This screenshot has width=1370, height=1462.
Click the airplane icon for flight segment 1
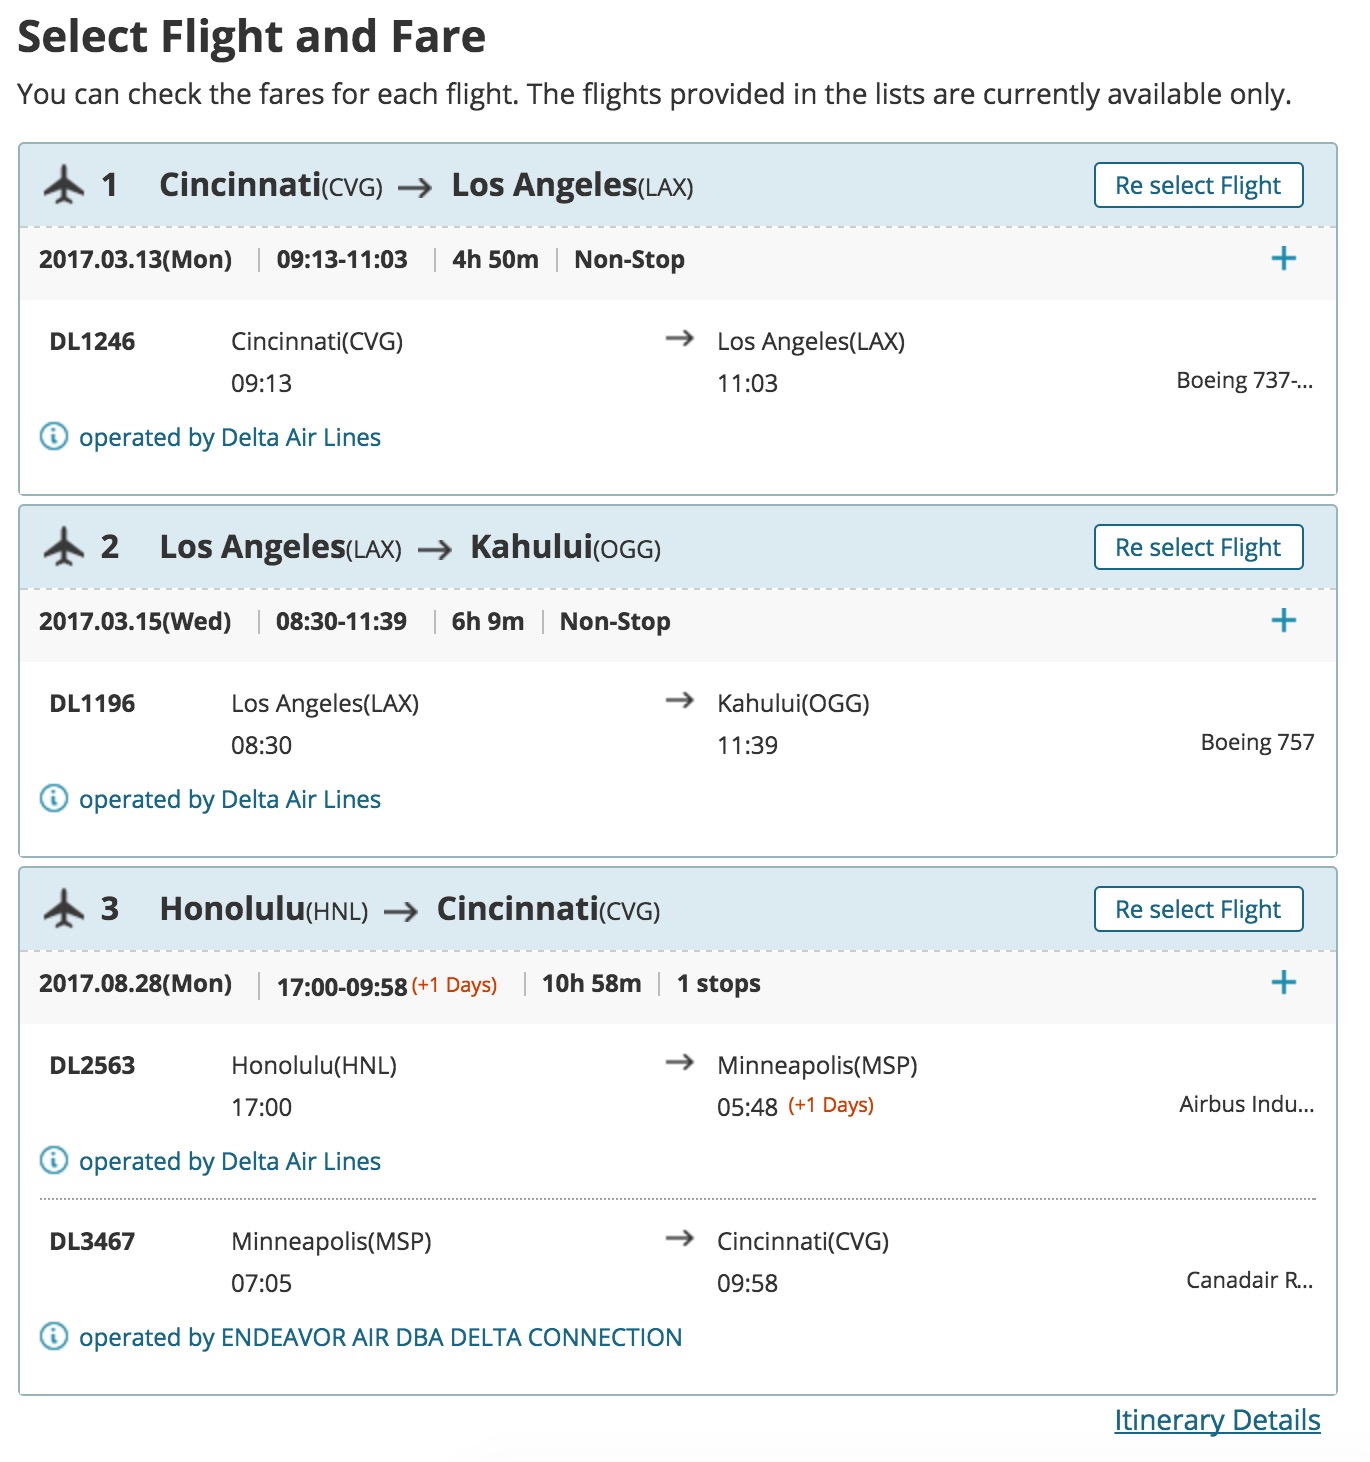[x=65, y=186]
